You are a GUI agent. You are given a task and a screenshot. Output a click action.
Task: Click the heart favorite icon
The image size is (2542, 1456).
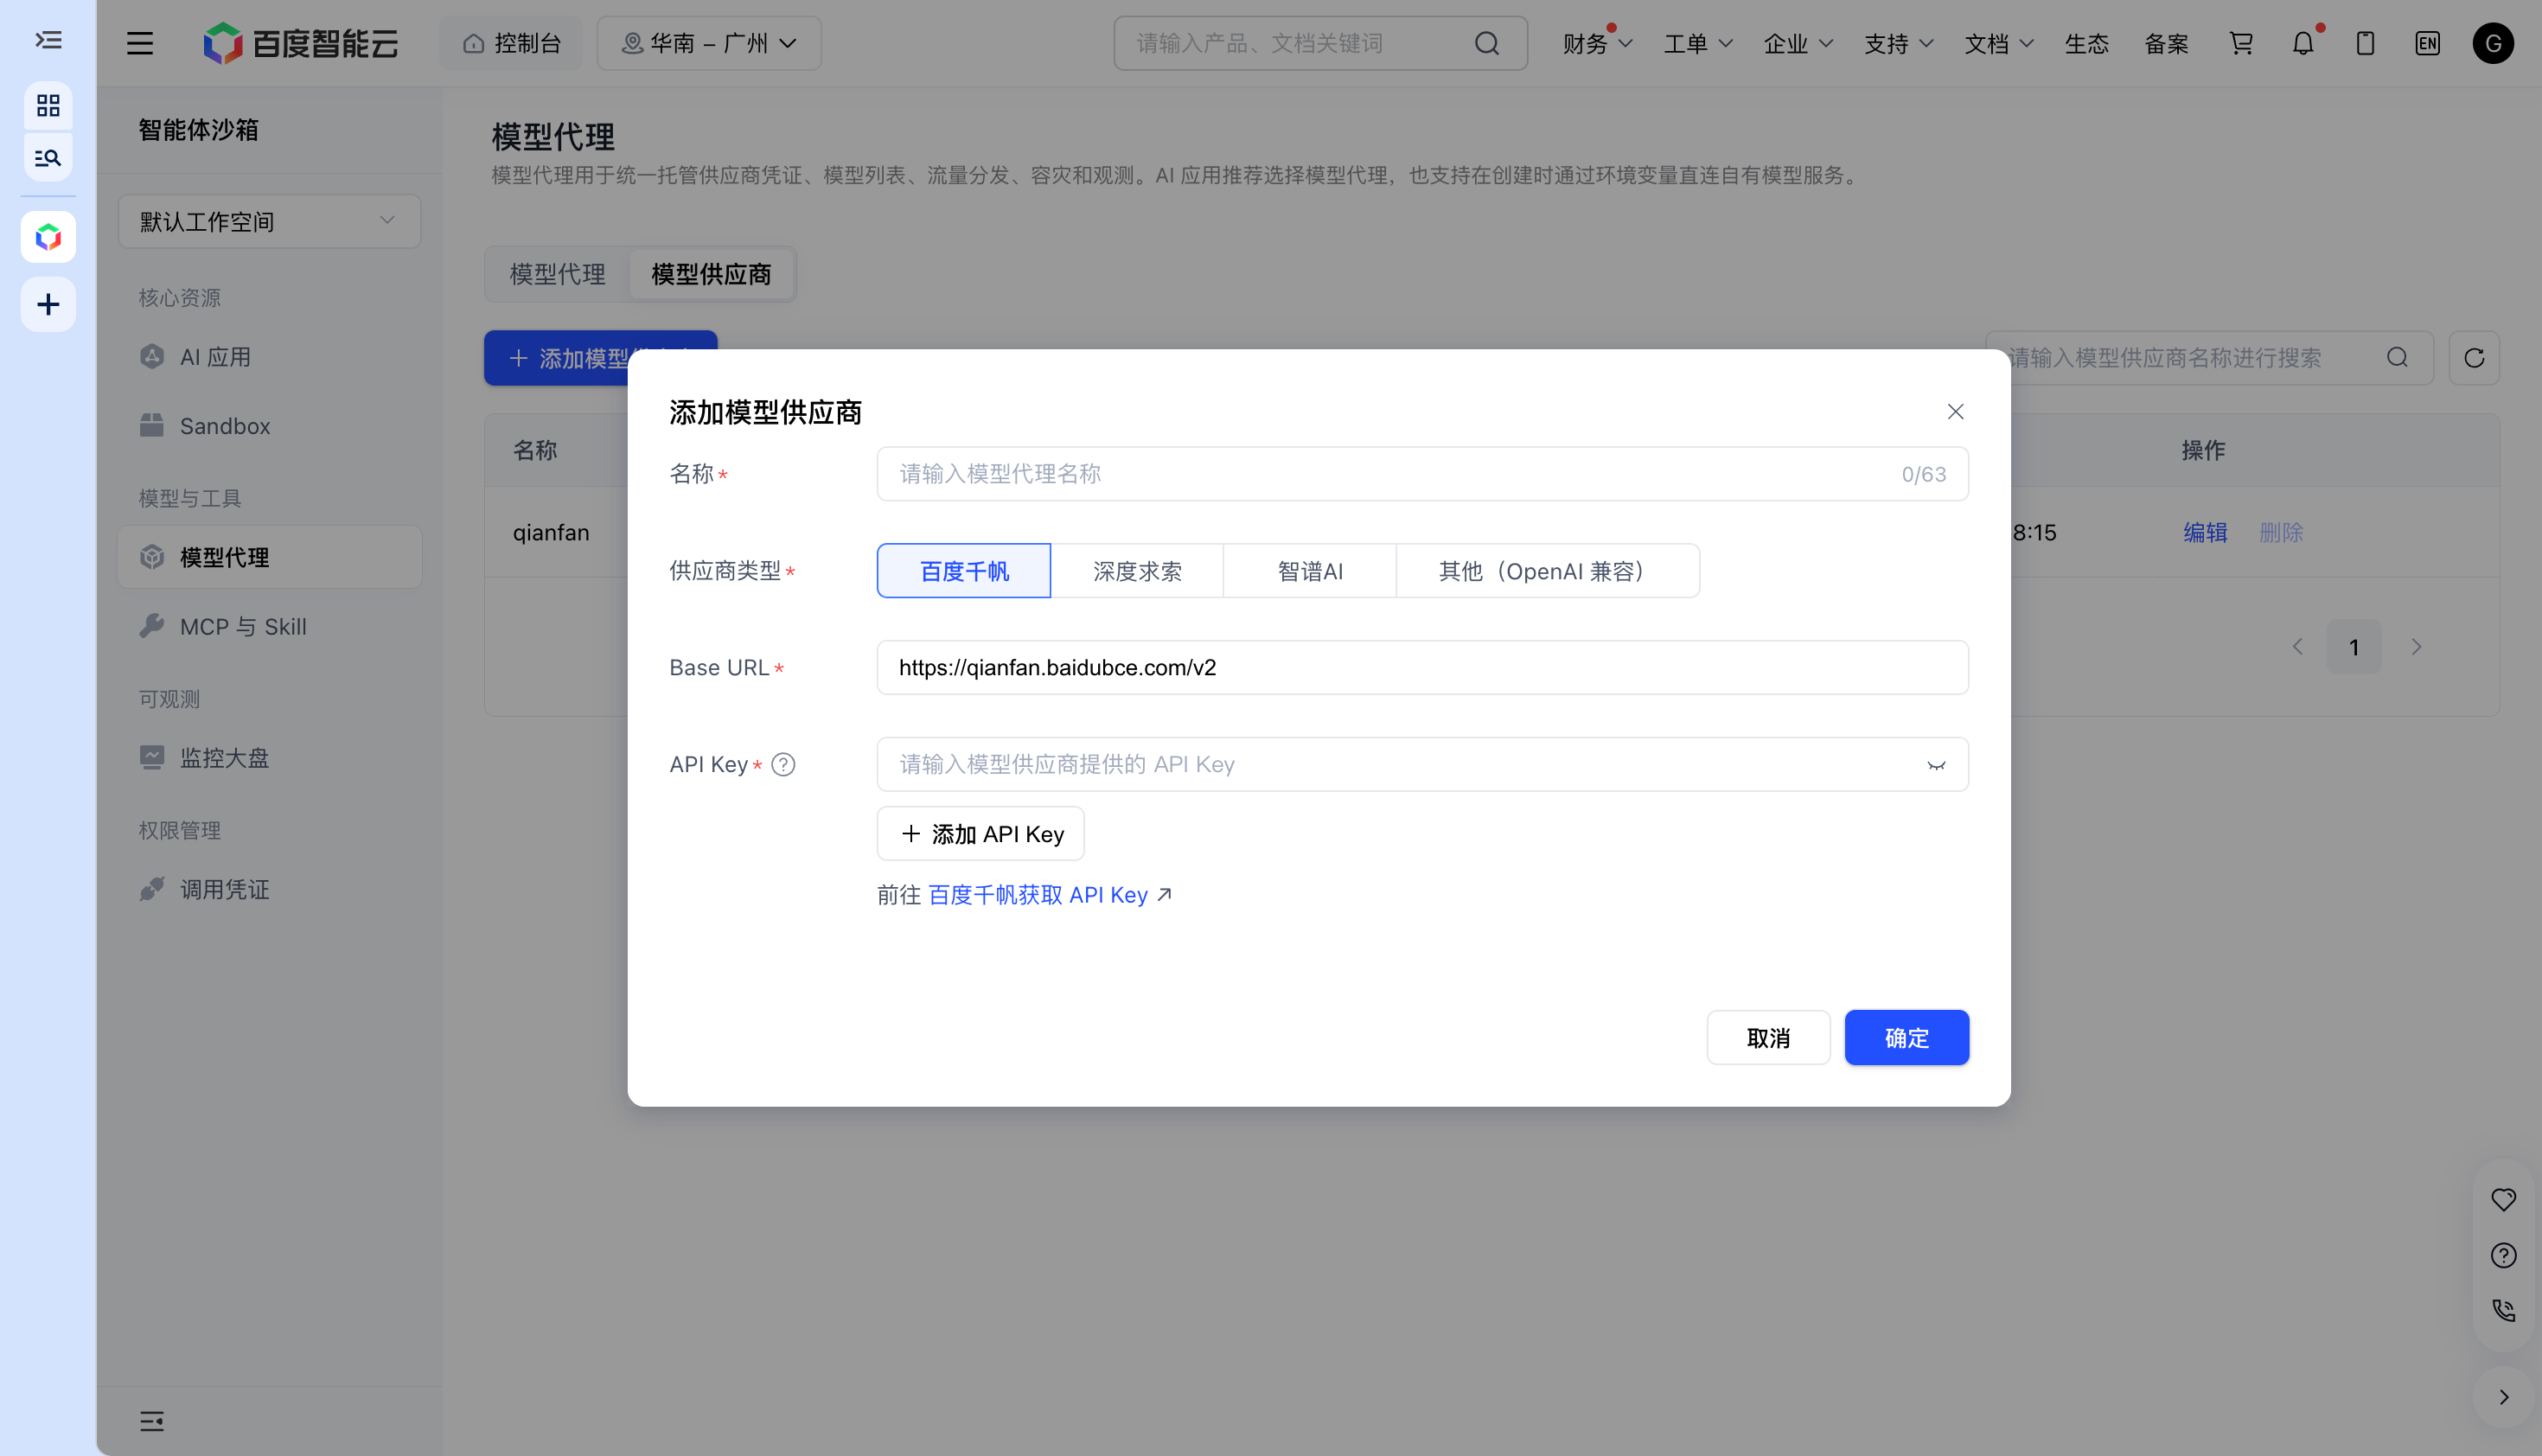pos(2503,1199)
